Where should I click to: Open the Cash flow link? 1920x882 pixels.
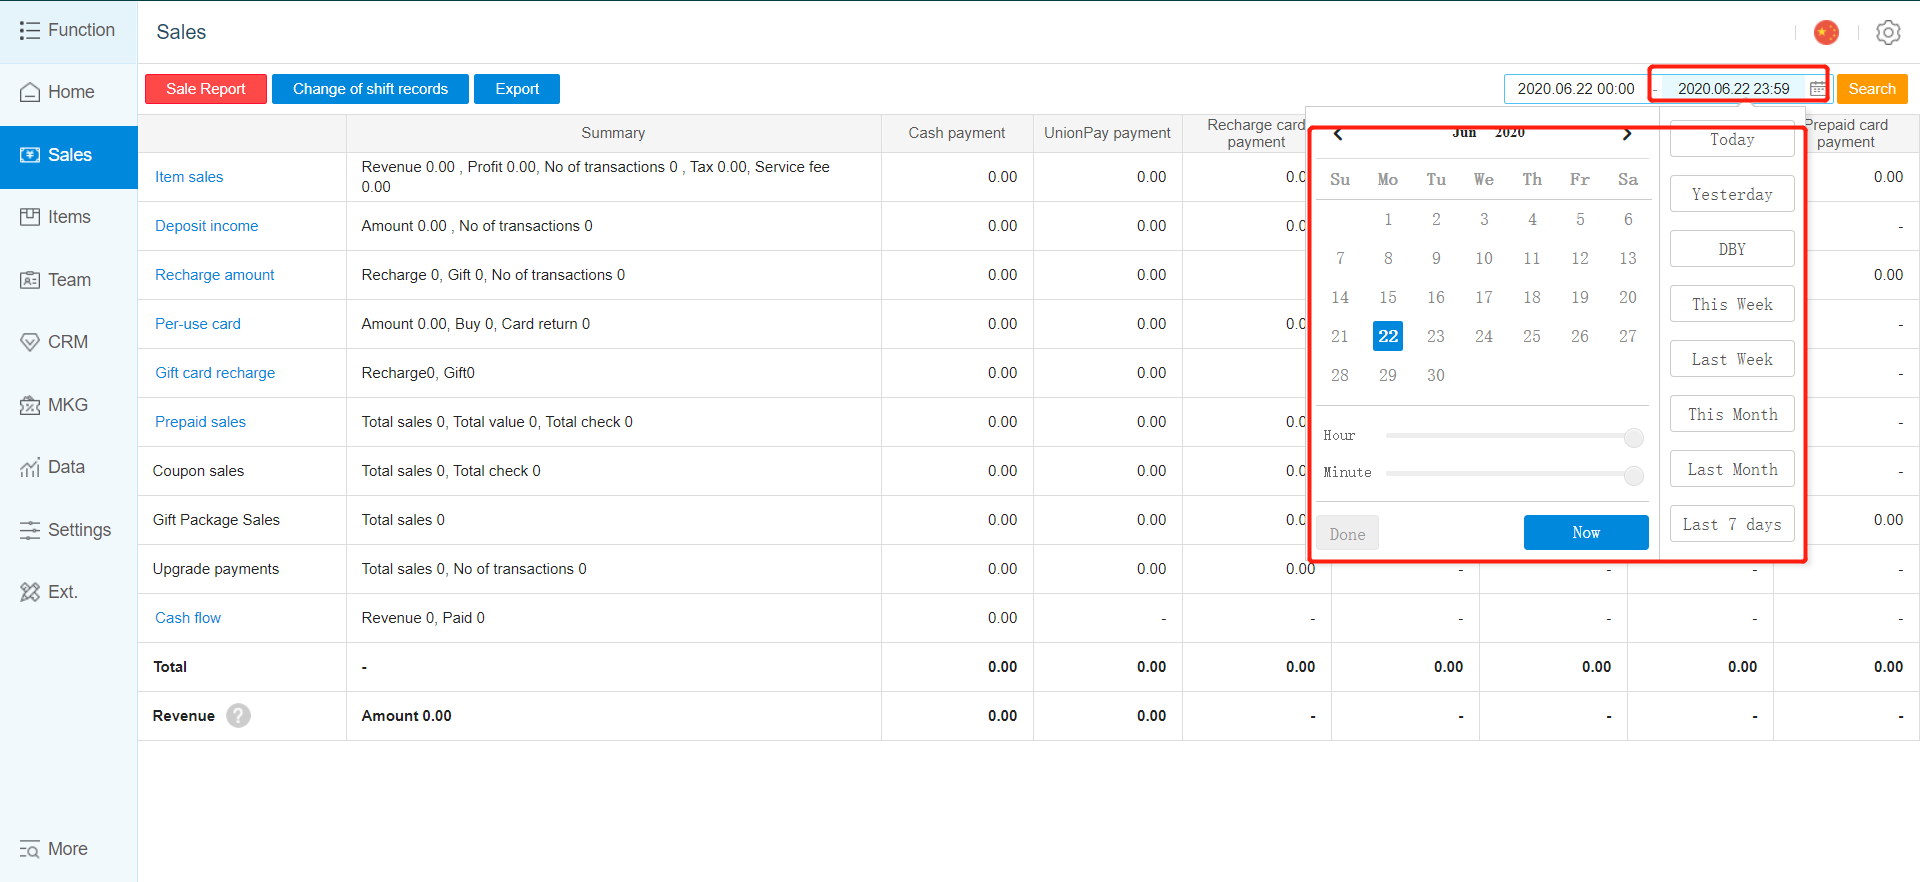point(188,618)
